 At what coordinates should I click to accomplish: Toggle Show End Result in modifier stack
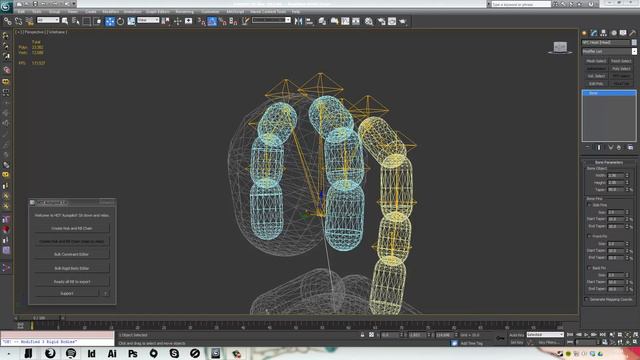(x=599, y=147)
